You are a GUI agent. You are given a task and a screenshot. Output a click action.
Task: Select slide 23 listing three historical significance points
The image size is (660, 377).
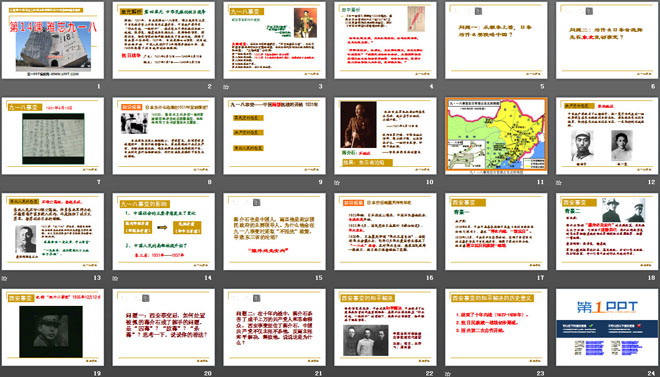[496, 327]
